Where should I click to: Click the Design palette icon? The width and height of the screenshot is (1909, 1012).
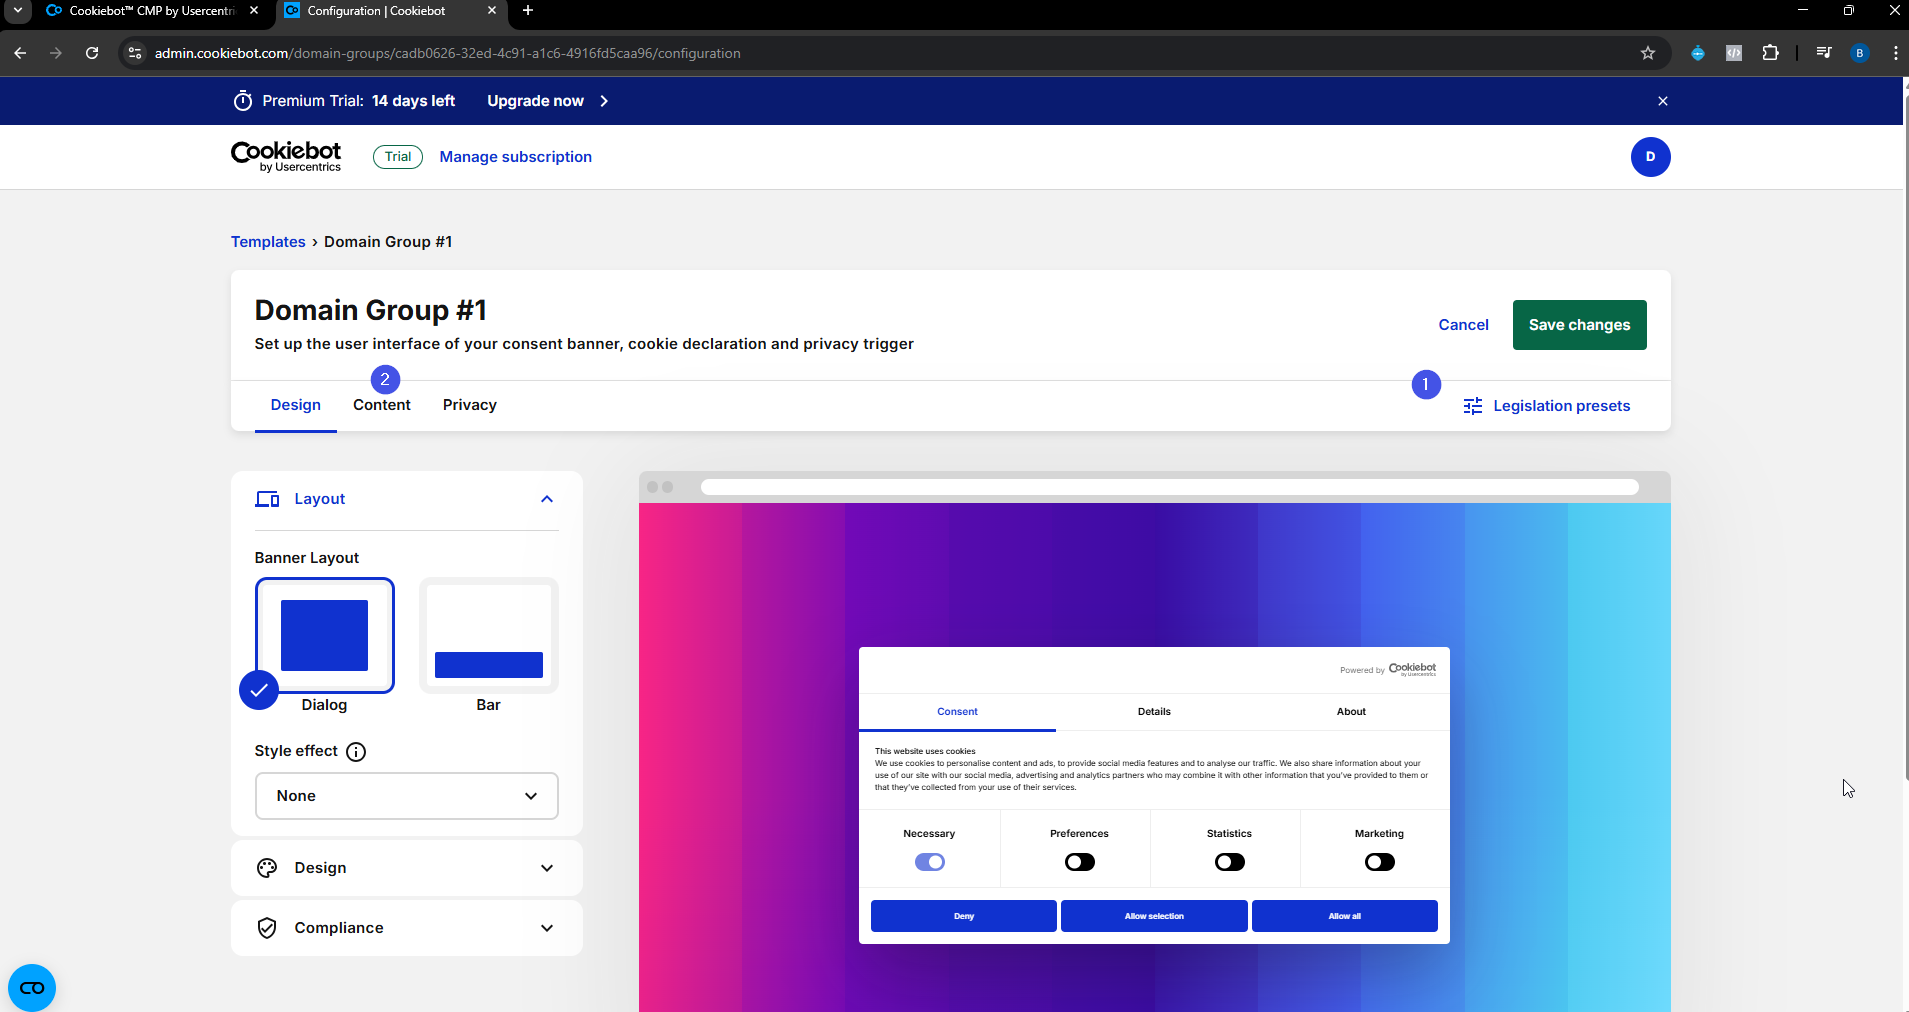(267, 868)
